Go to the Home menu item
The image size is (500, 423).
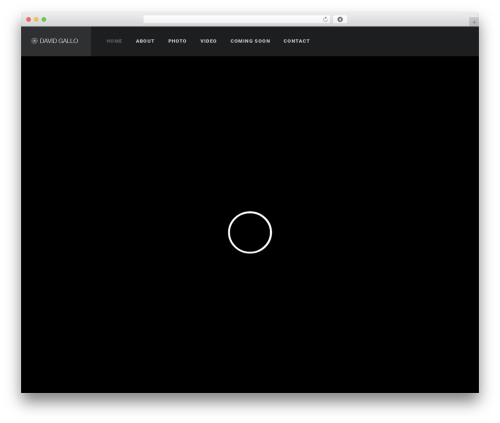pyautogui.click(x=114, y=41)
